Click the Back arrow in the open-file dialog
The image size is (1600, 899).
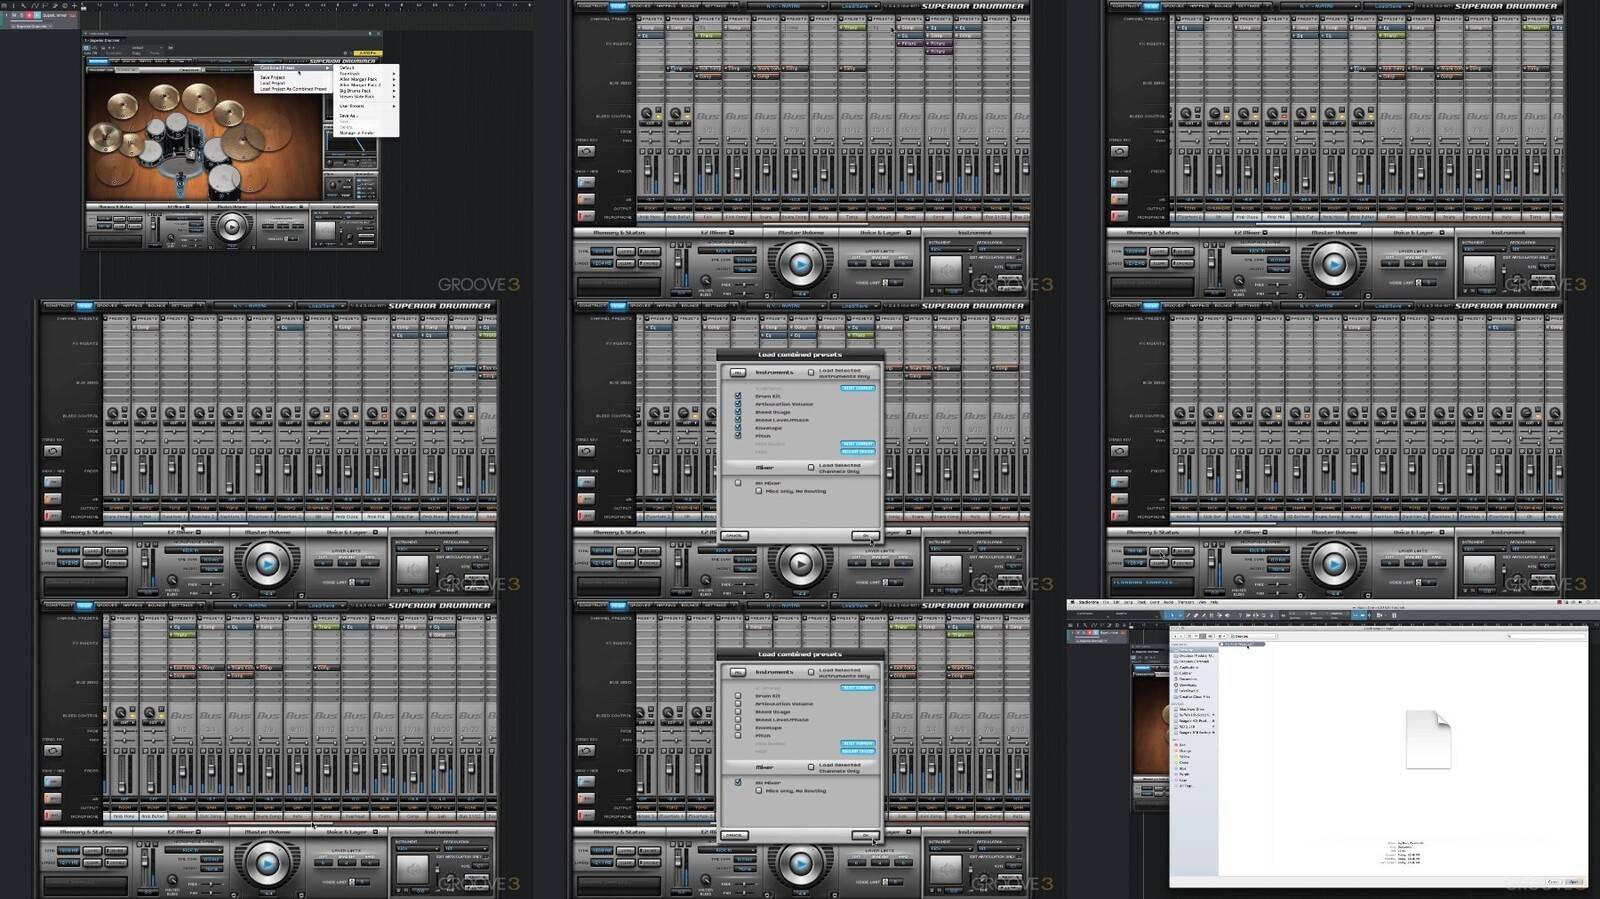[x=1175, y=636]
